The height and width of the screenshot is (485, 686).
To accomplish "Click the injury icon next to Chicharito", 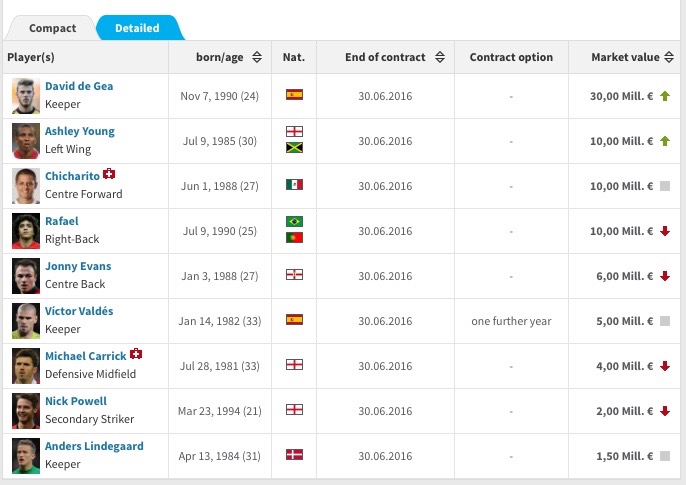I will tap(109, 174).
